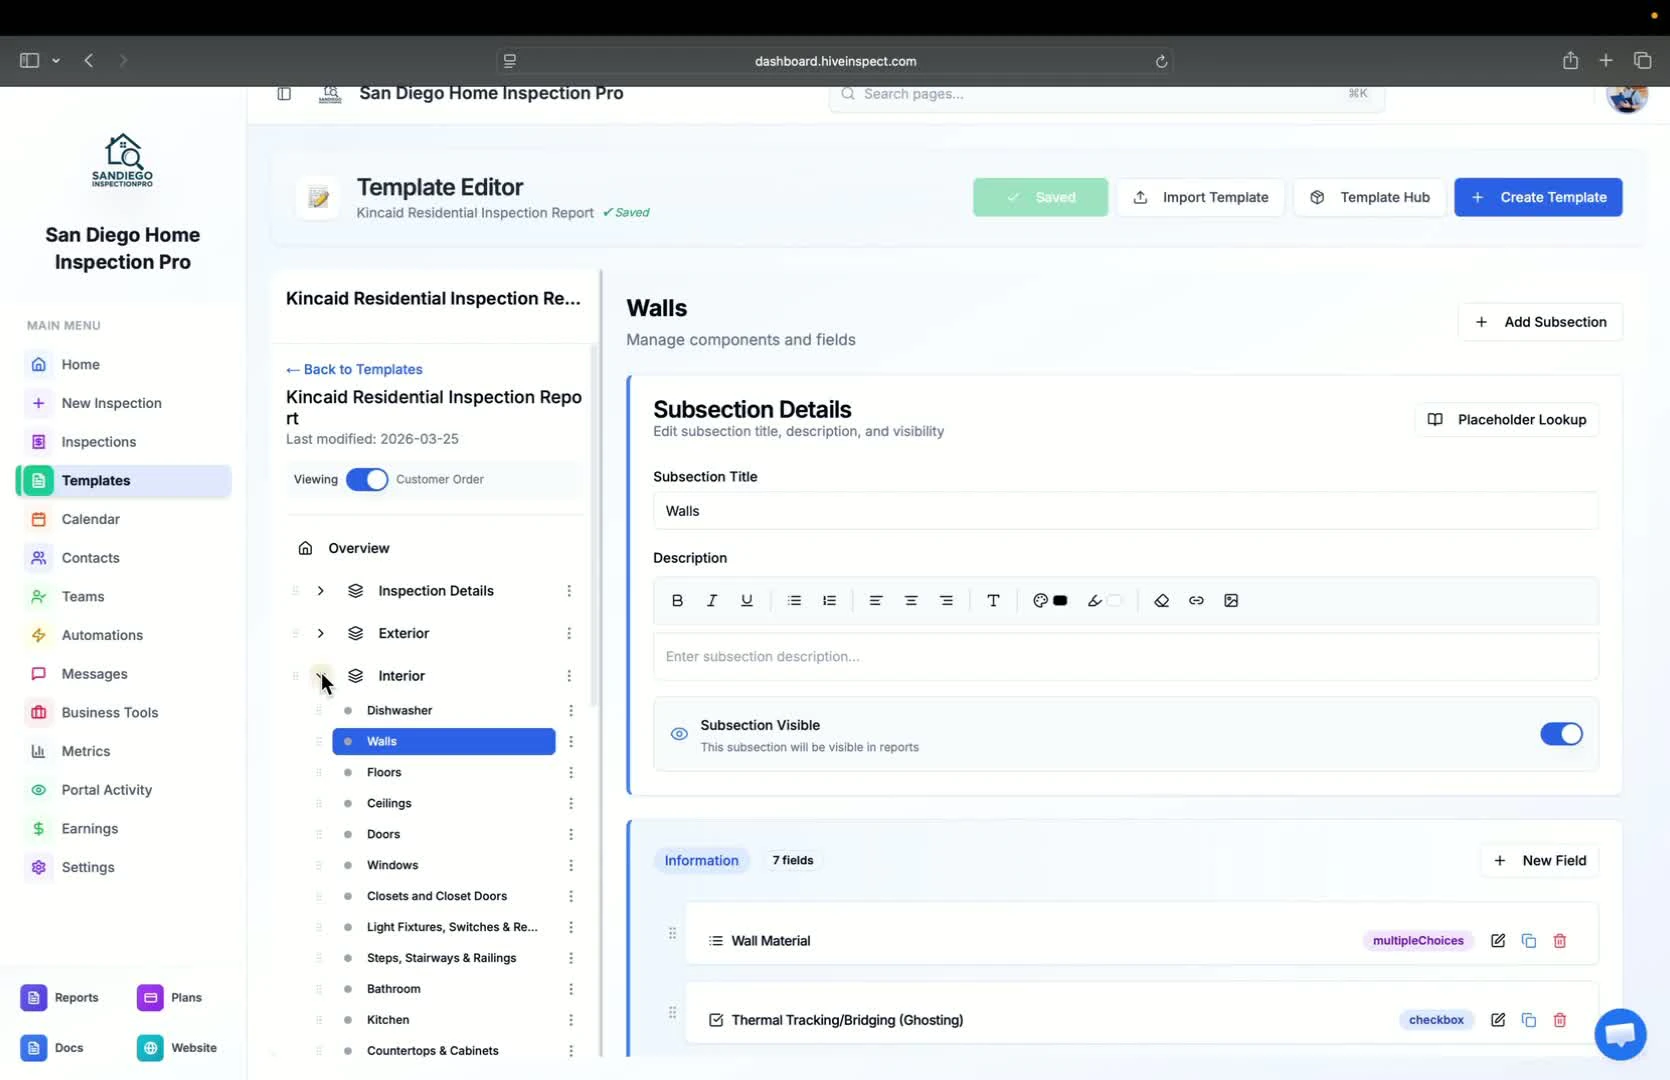The height and width of the screenshot is (1080, 1670).
Task: Clear formatting with the eraser icon
Action: [1161, 601]
